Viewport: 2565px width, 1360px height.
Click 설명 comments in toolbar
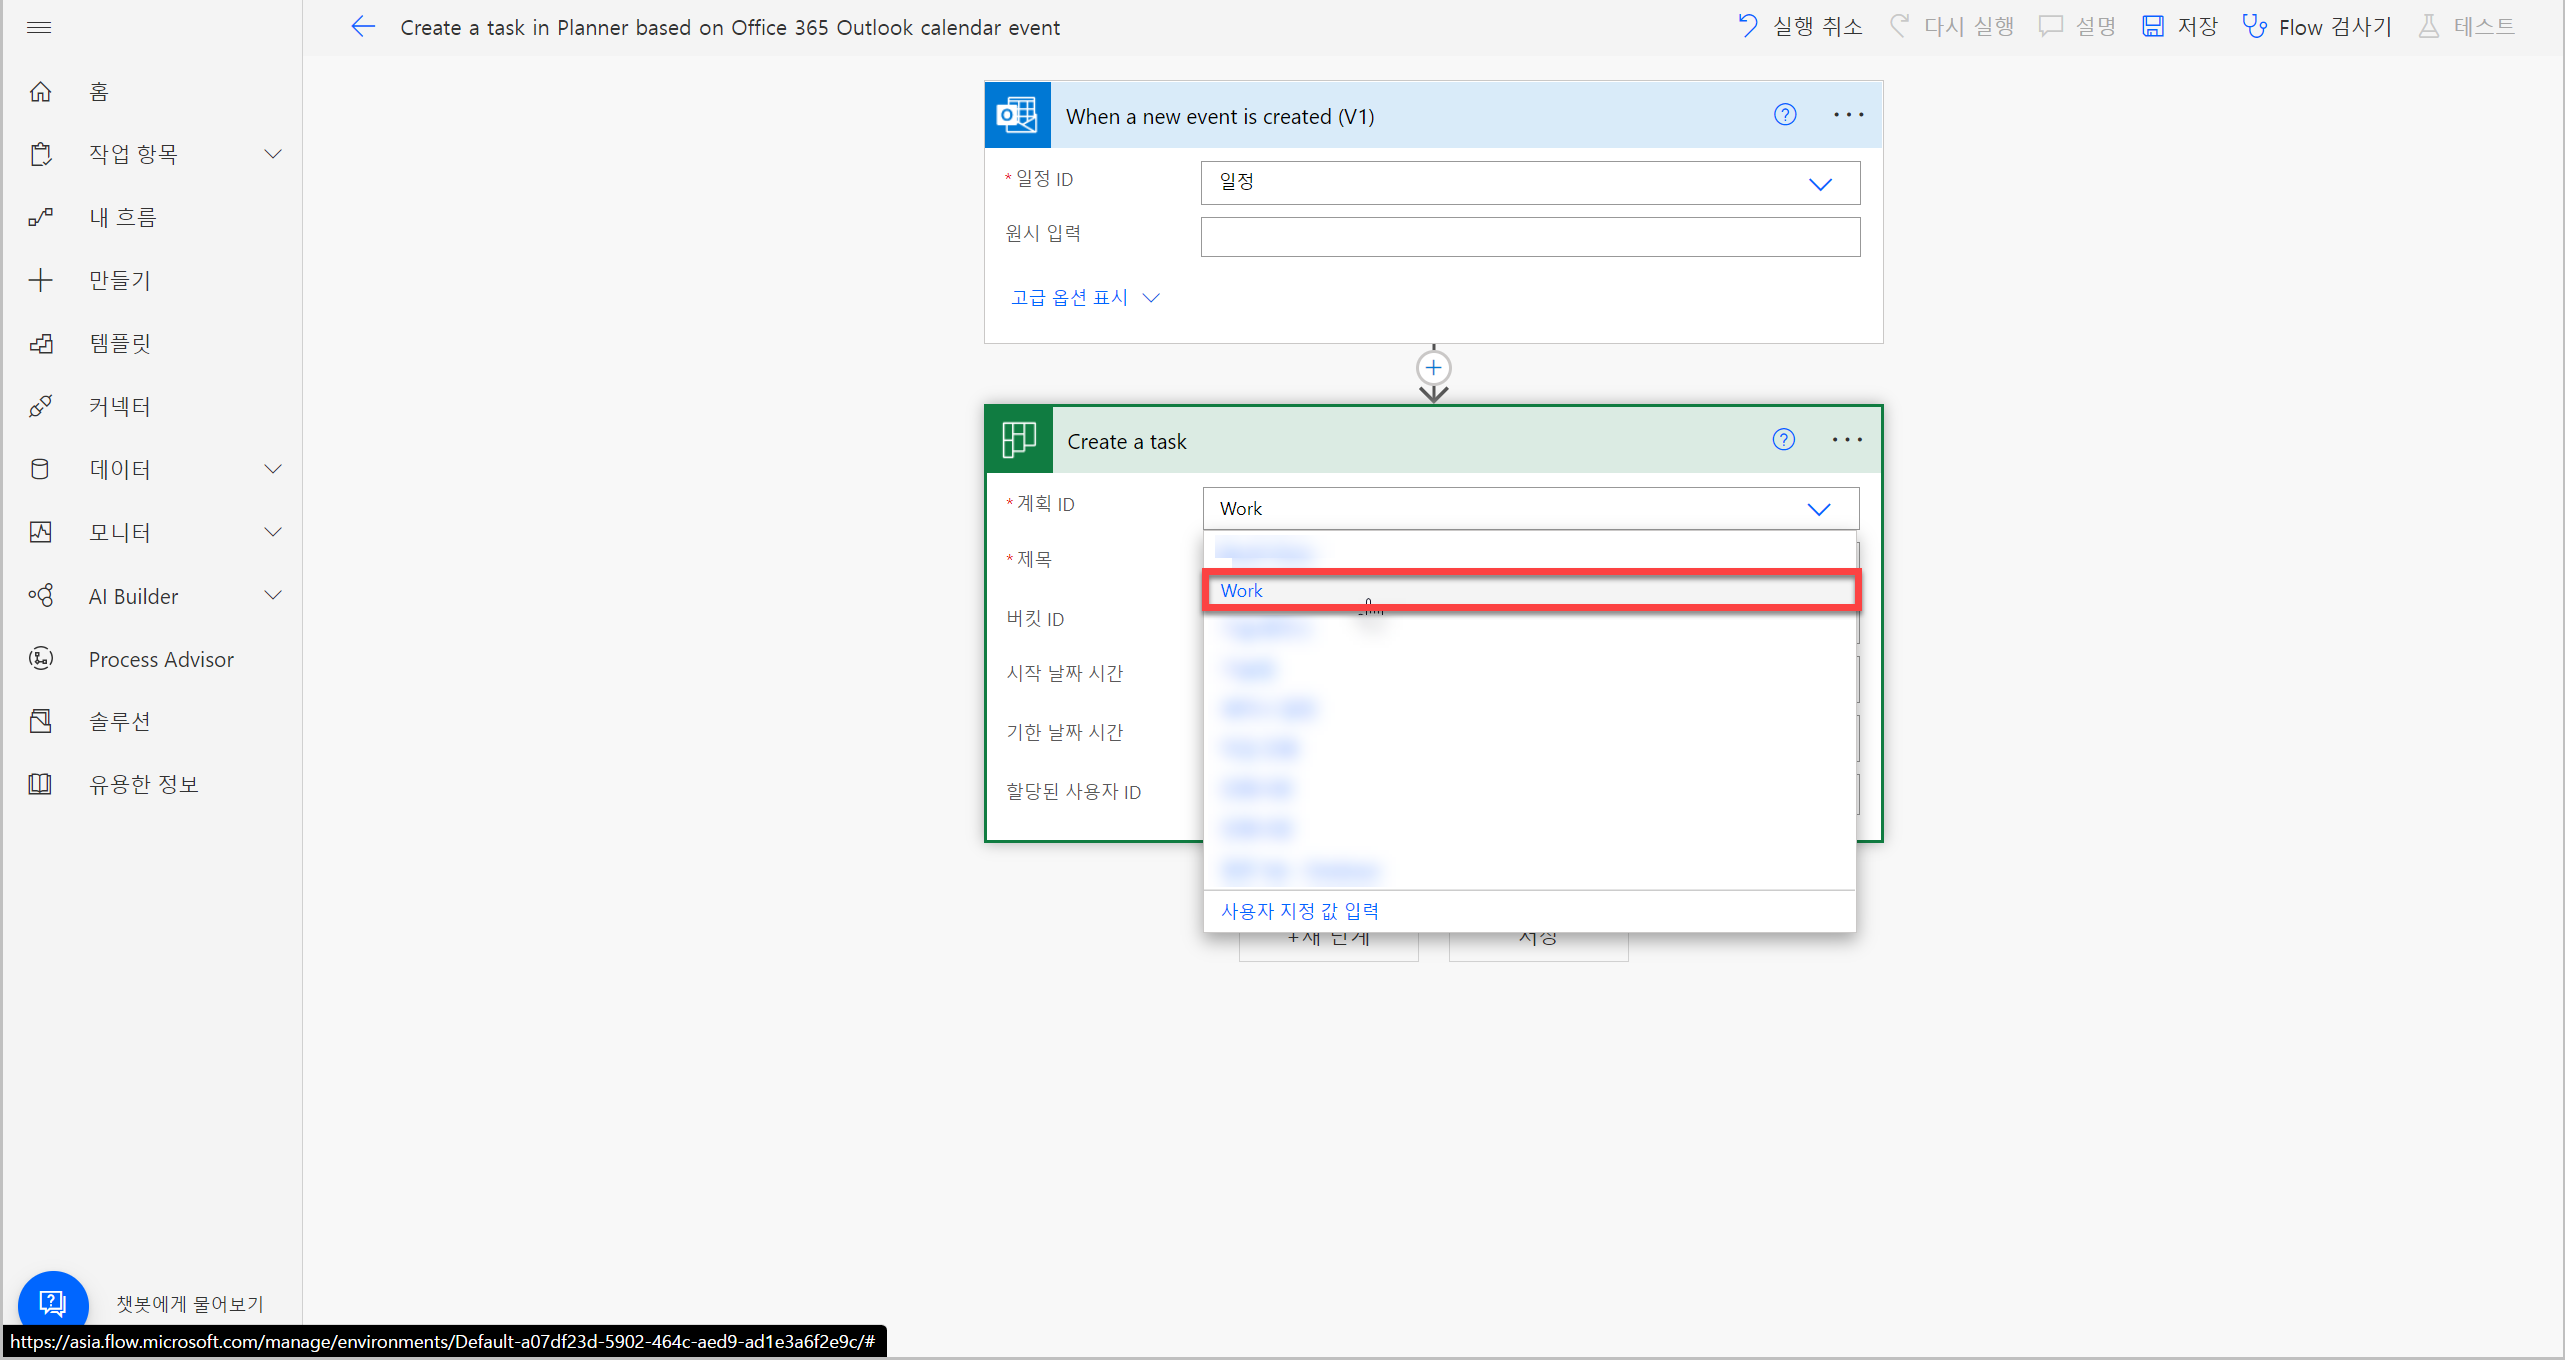click(2077, 27)
